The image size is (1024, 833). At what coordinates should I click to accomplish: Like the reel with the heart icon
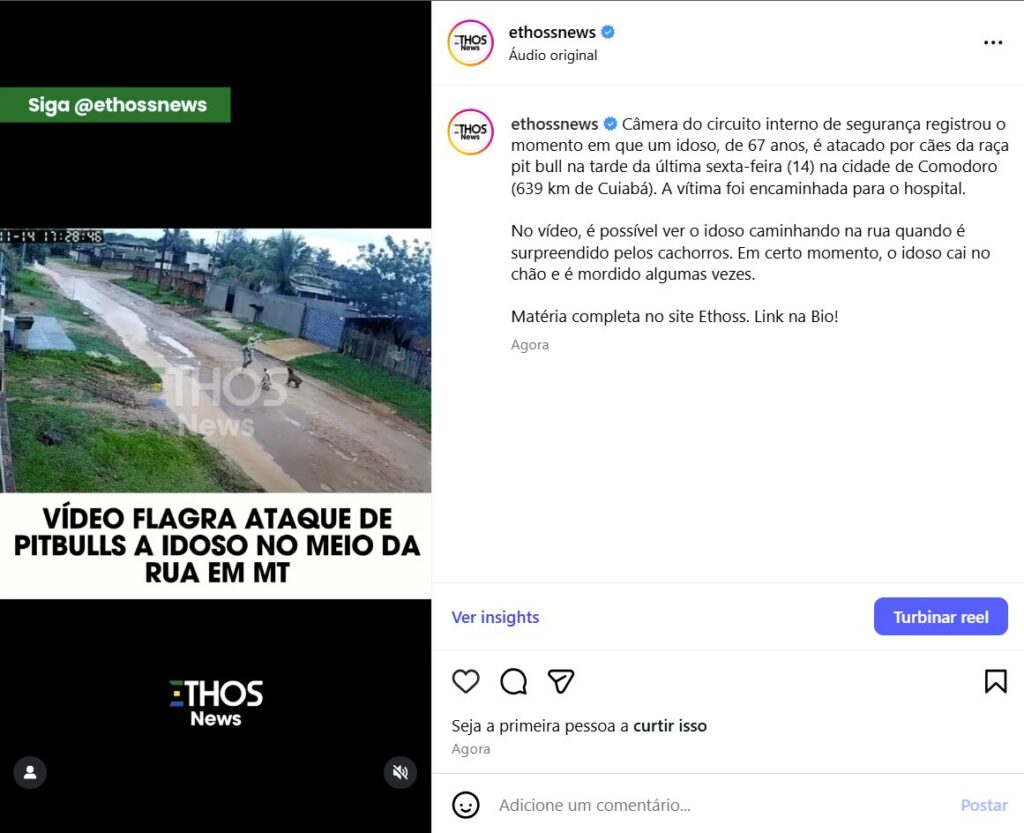pyautogui.click(x=466, y=682)
